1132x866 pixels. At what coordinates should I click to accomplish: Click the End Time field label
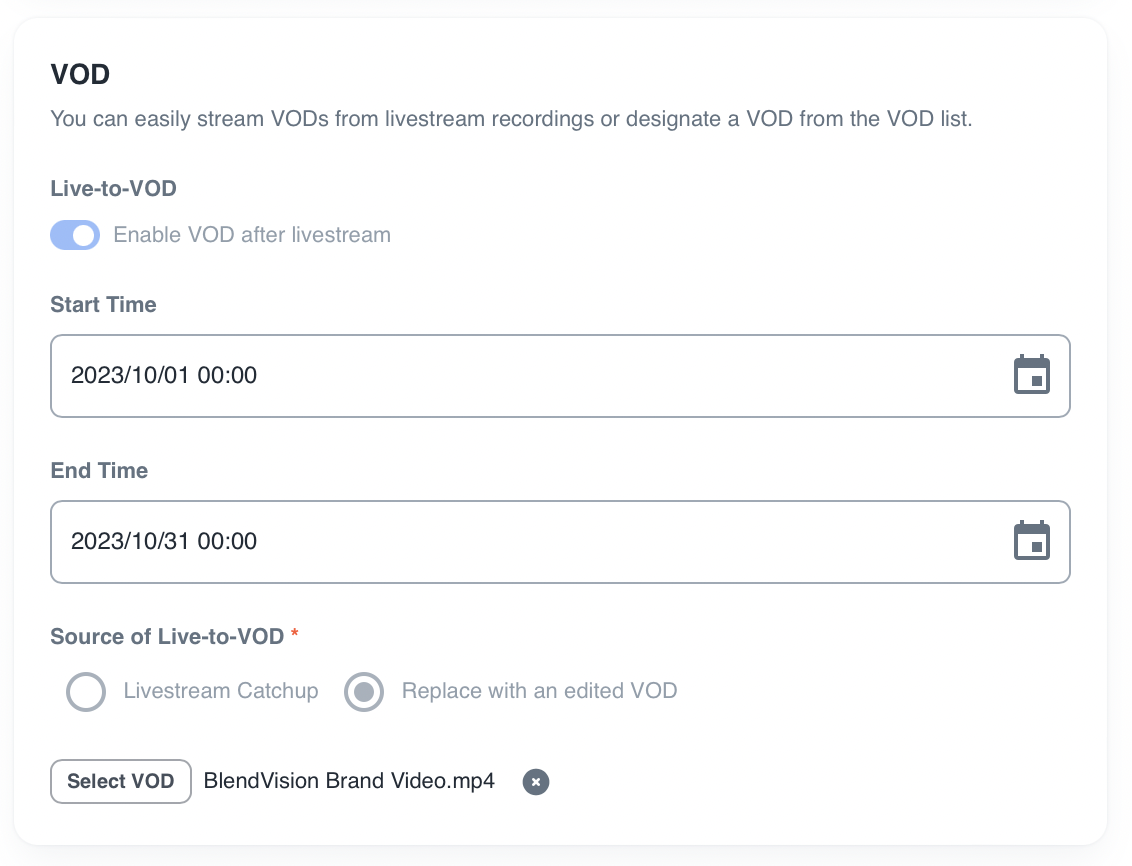[99, 470]
